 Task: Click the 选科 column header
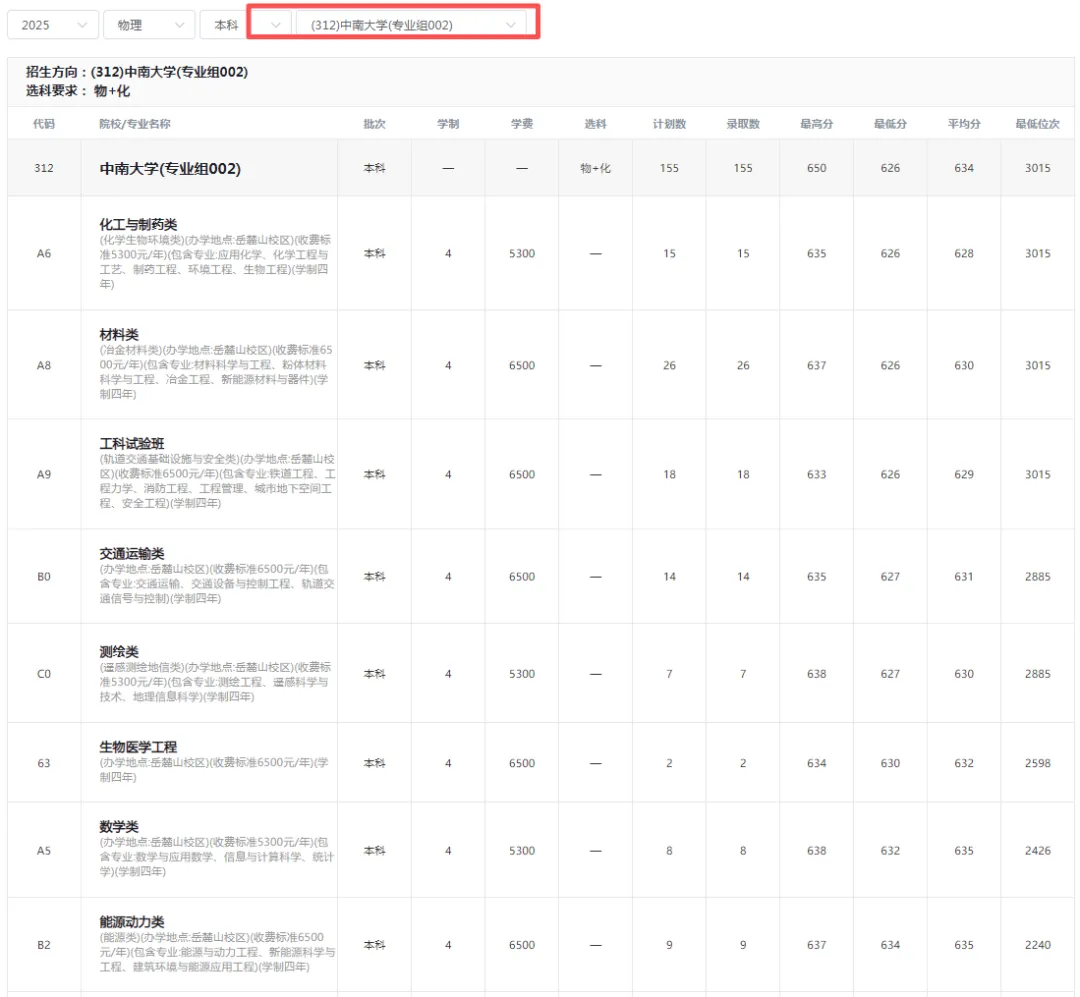pos(596,124)
